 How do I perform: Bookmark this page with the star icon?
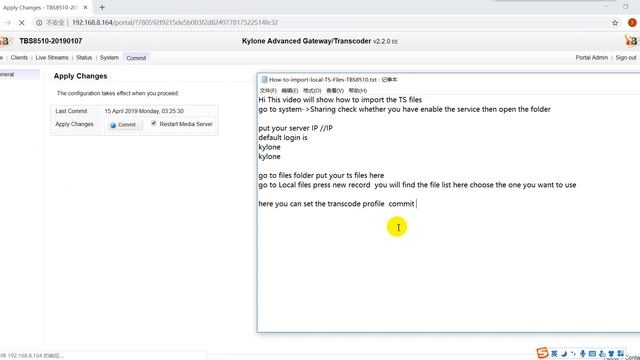tap(615, 23)
